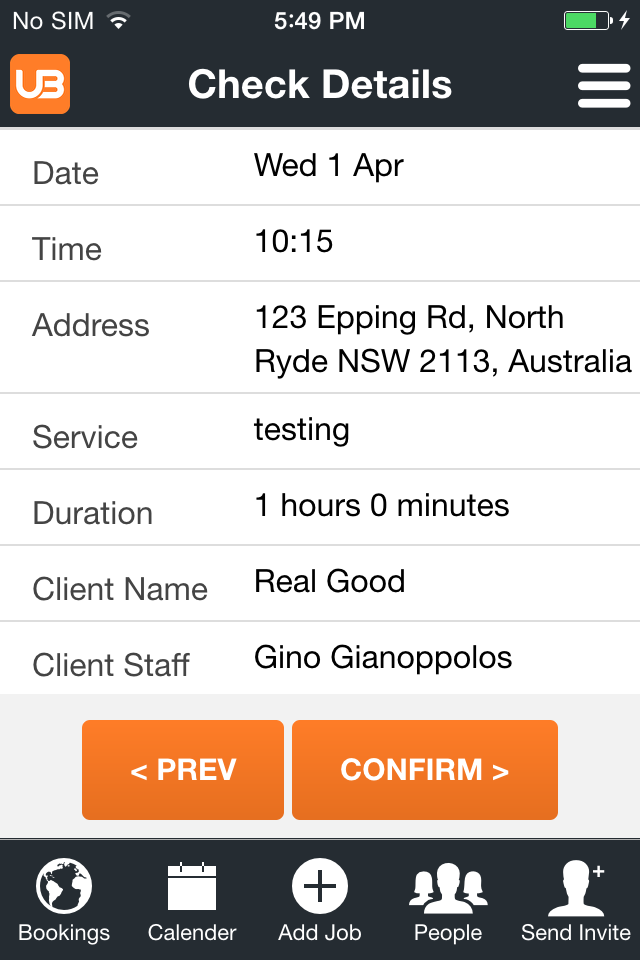Open the People tab icon

pyautogui.click(x=448, y=887)
